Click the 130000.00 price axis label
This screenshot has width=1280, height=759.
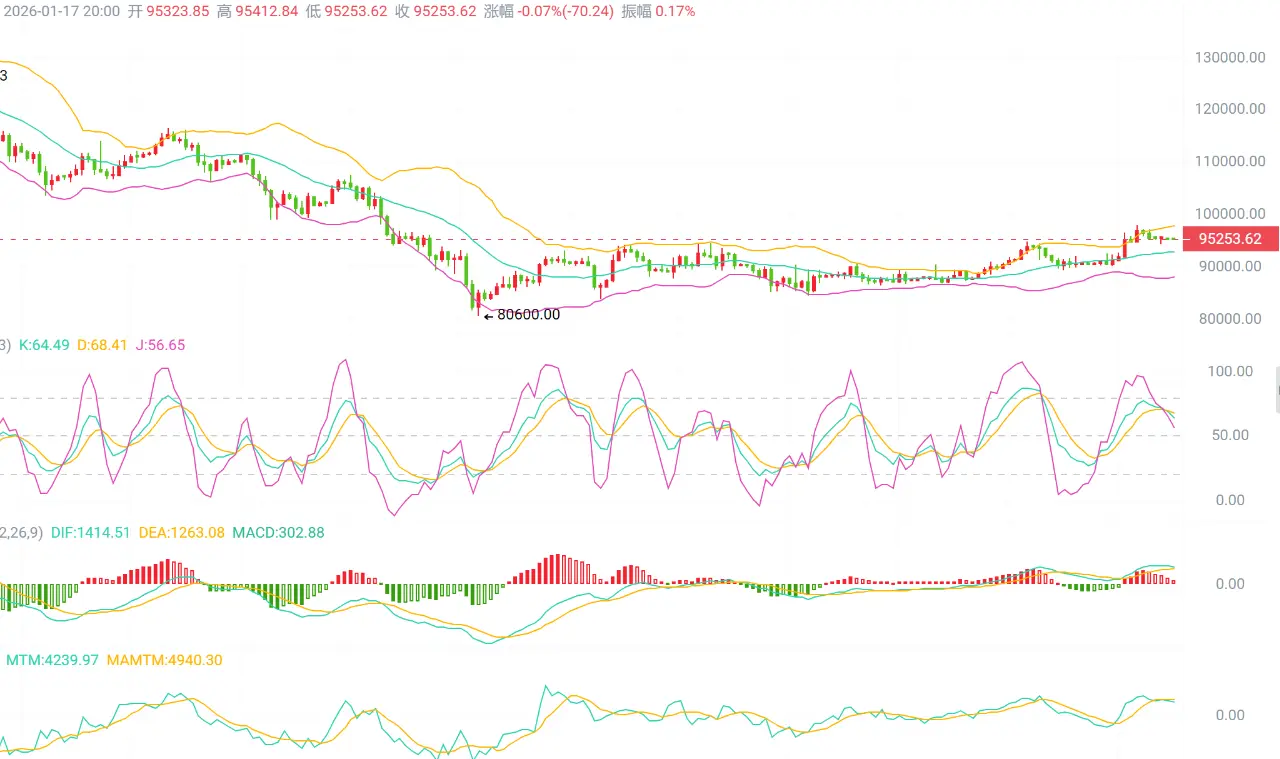[1230, 57]
